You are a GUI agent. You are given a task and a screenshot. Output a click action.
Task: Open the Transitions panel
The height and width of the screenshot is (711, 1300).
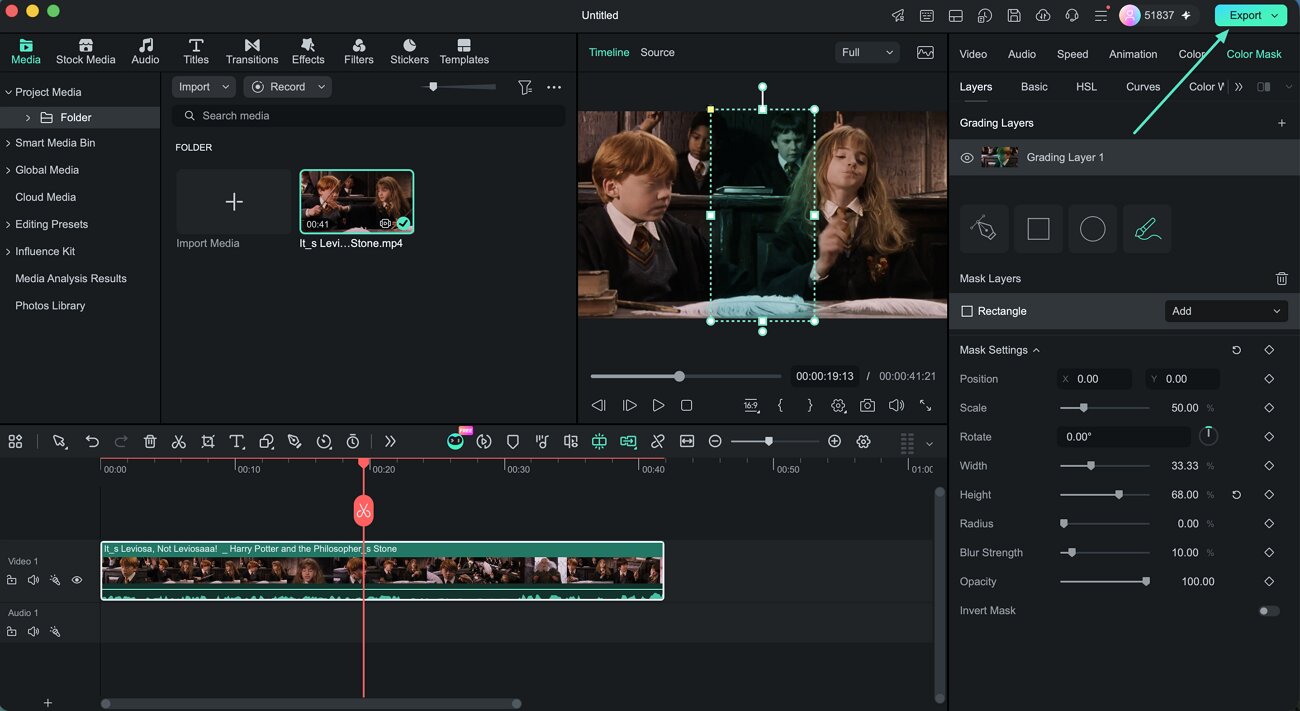252,52
